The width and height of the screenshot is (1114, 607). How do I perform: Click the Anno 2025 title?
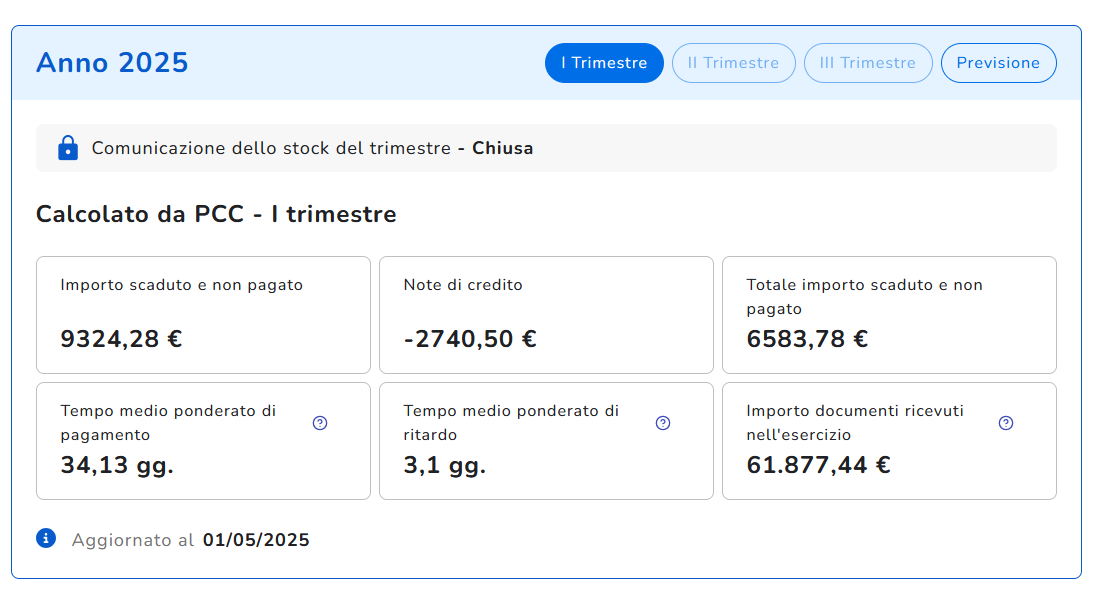pyautogui.click(x=112, y=63)
